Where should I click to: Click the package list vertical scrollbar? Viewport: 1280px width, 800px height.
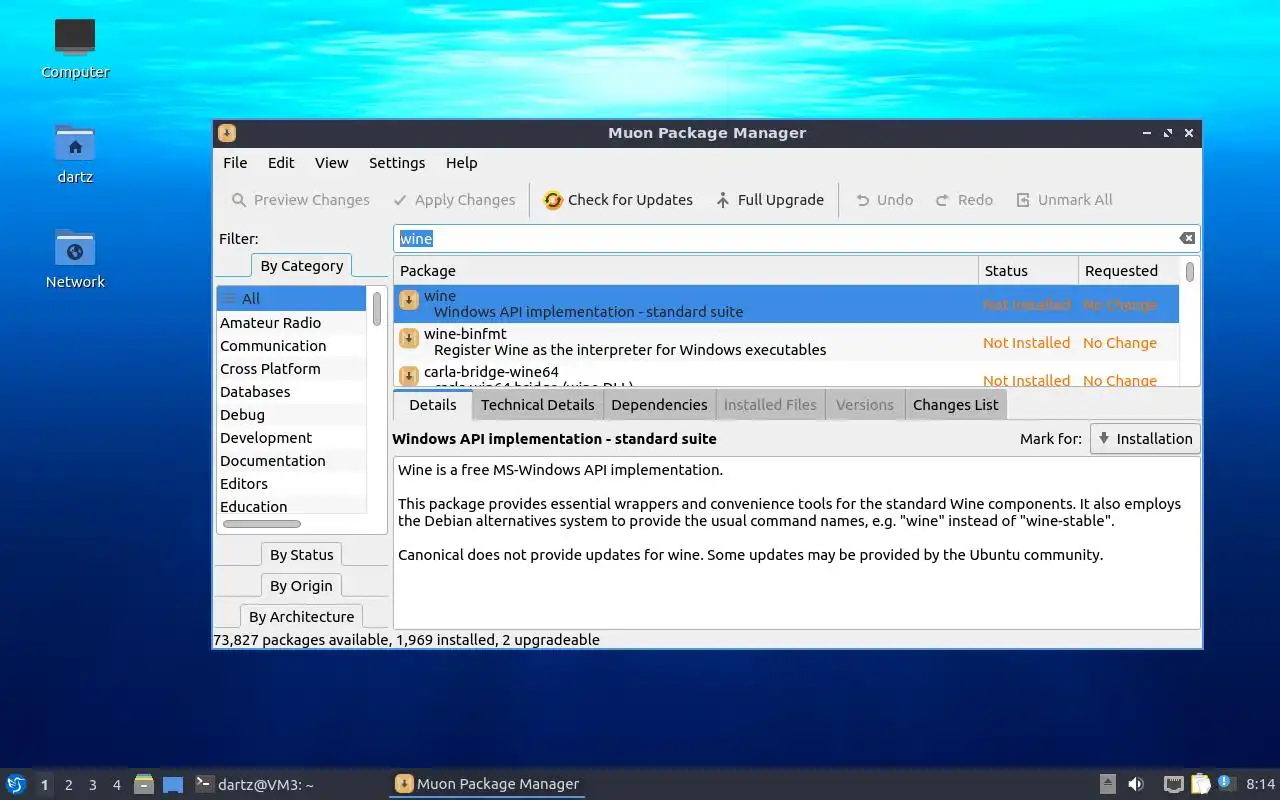pos(1190,271)
